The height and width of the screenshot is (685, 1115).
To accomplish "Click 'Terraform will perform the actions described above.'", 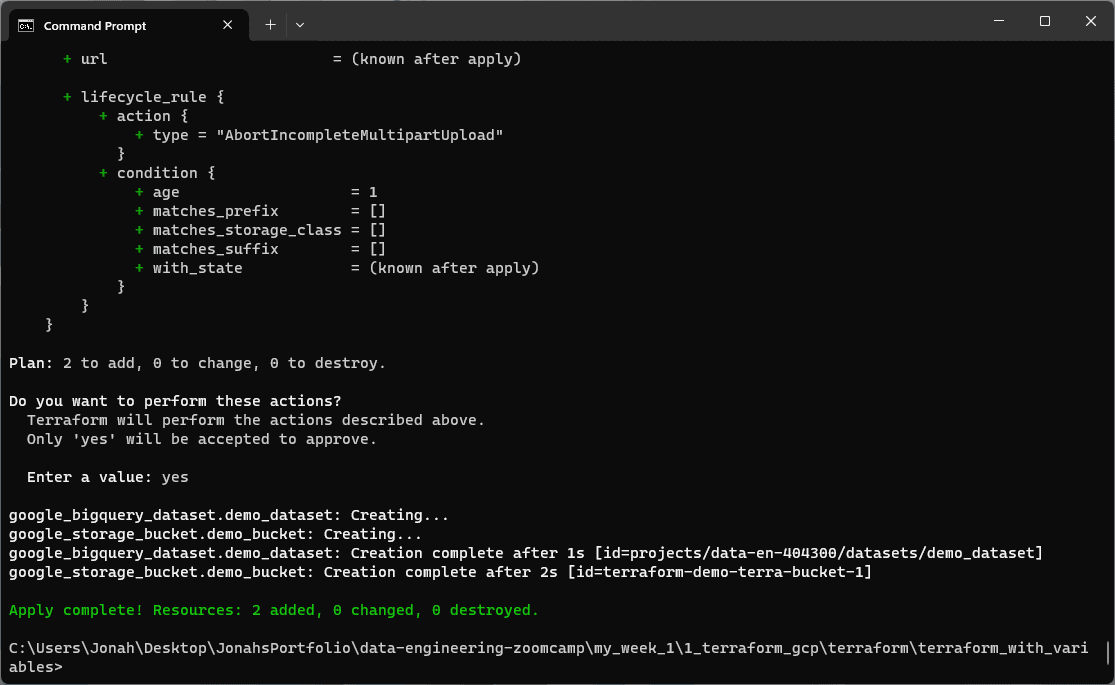I will (x=255, y=420).
